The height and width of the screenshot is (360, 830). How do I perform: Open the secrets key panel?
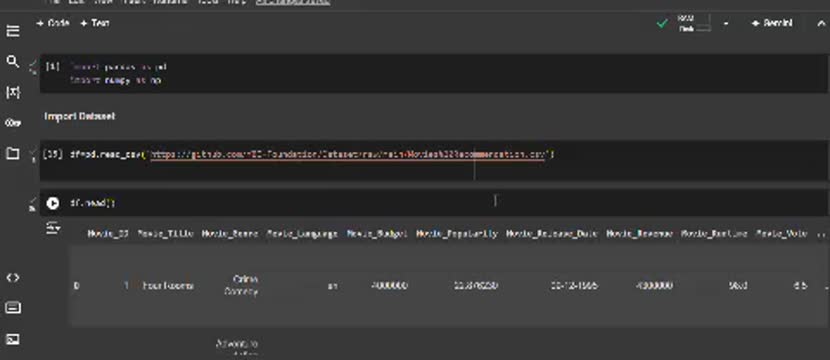13,123
